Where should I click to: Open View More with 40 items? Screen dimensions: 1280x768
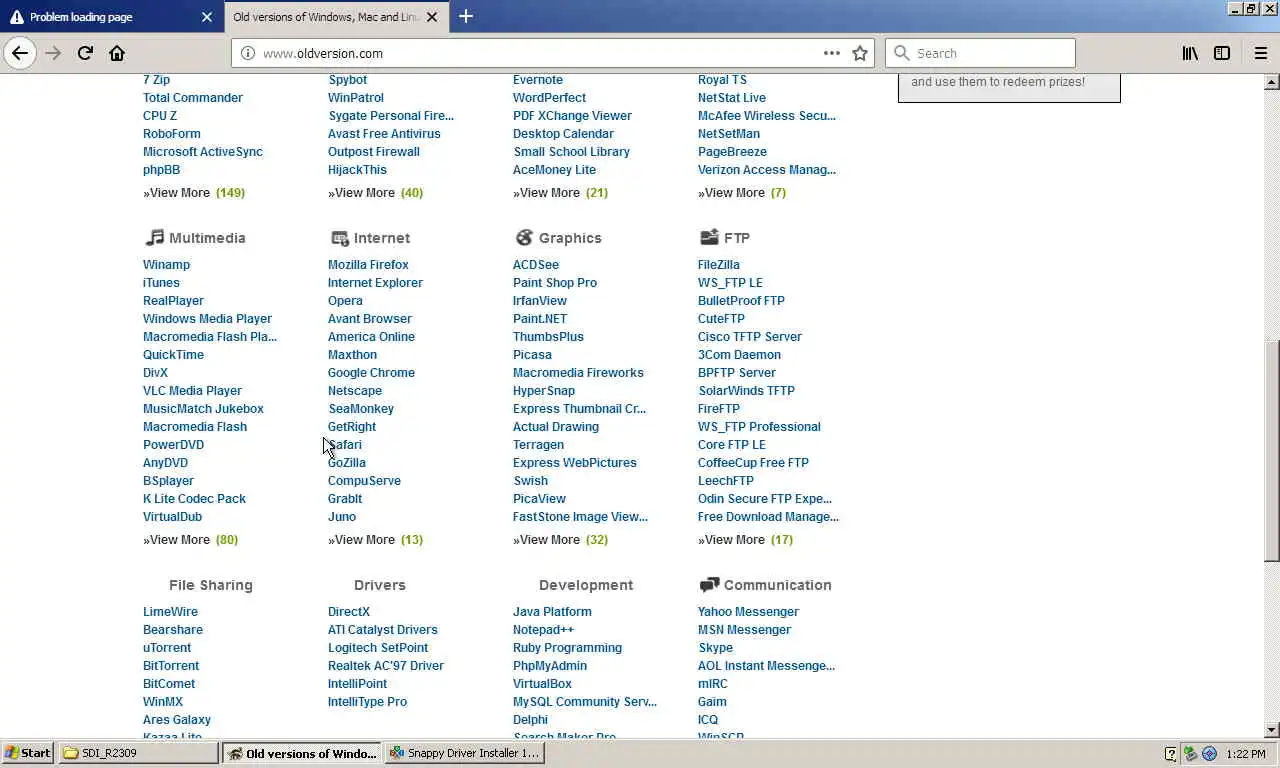[375, 192]
